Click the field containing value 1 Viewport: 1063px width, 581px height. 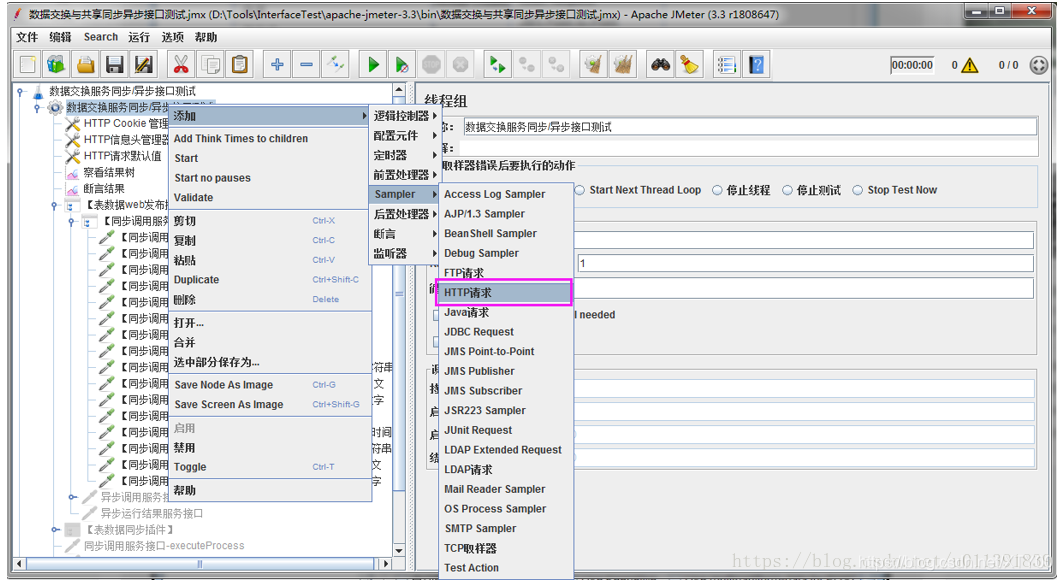[x=805, y=263]
